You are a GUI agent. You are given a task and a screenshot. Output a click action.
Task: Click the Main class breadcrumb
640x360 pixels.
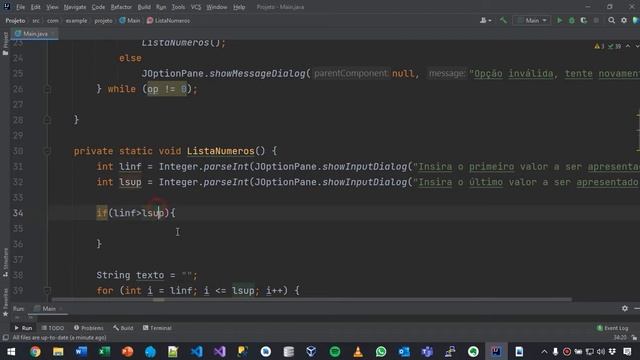[130, 20]
